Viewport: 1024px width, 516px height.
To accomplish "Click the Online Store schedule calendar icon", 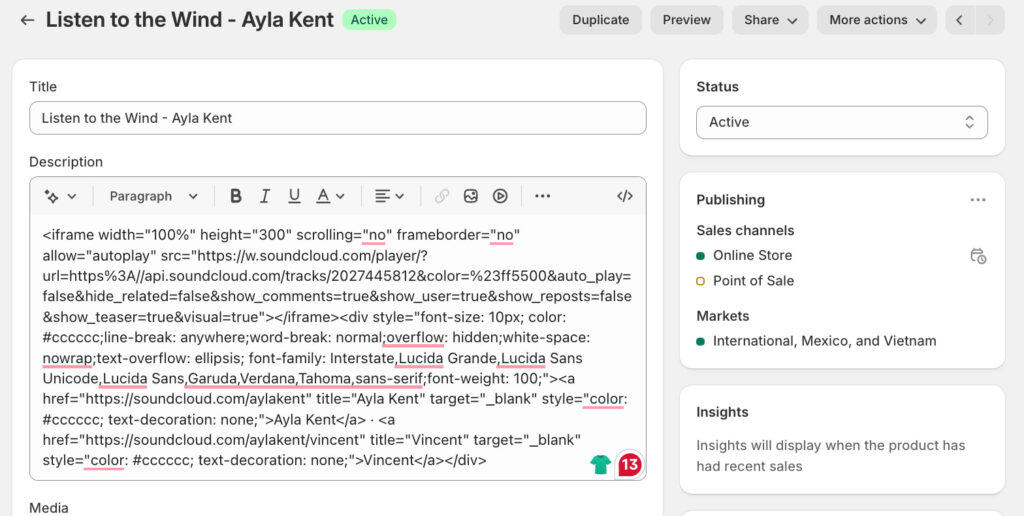I will point(978,256).
